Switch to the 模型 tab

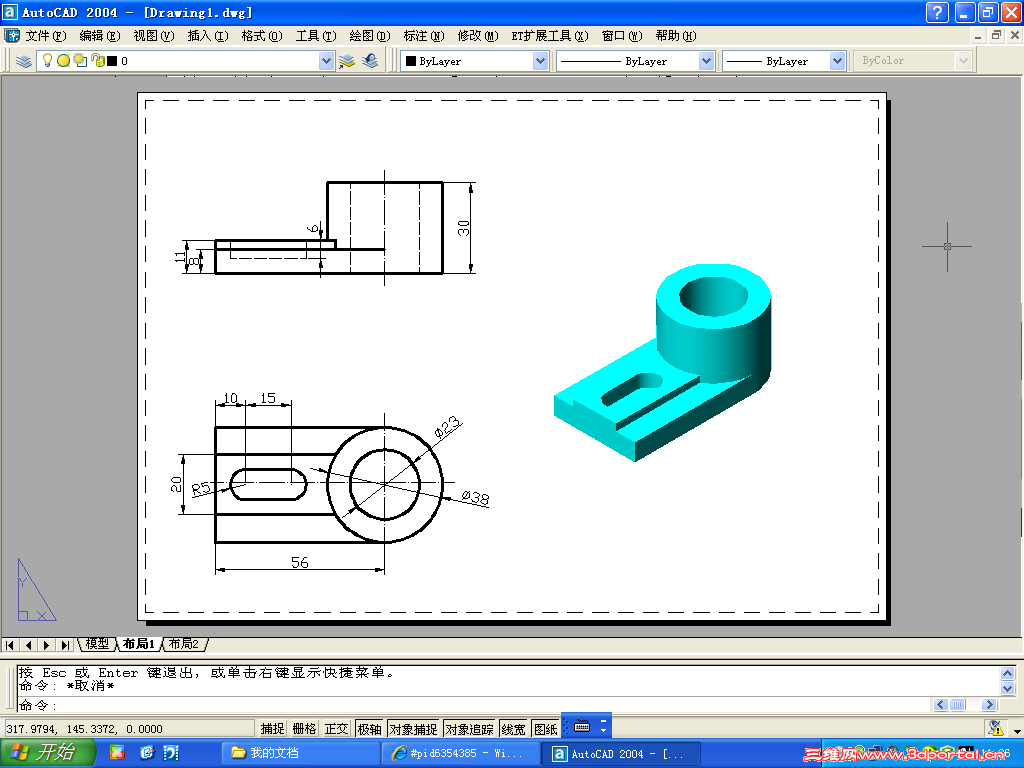click(x=97, y=644)
